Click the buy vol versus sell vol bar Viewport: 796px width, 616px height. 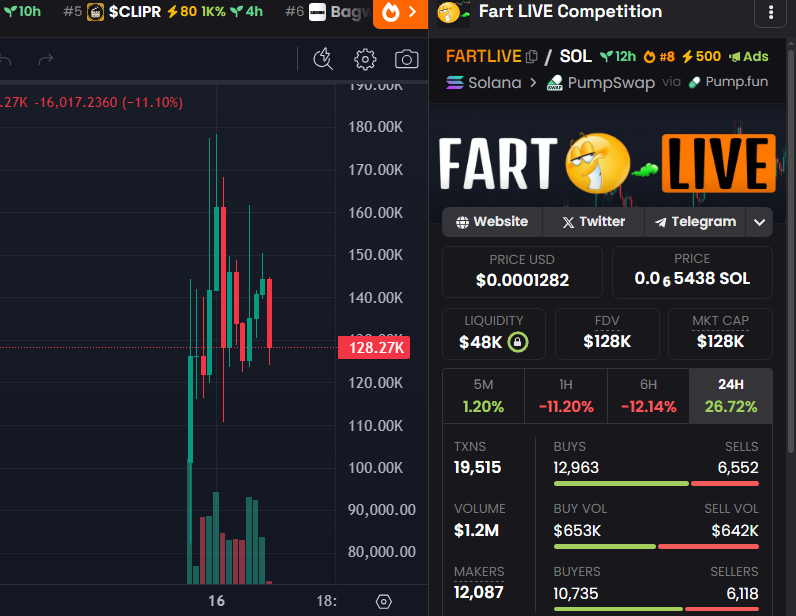pos(656,546)
